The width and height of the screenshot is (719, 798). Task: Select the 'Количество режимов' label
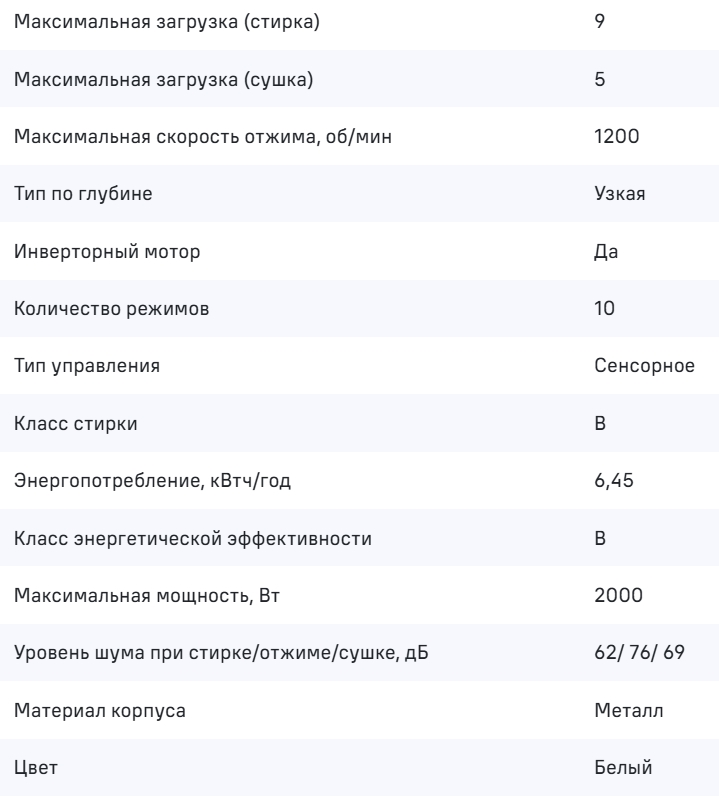(112, 309)
